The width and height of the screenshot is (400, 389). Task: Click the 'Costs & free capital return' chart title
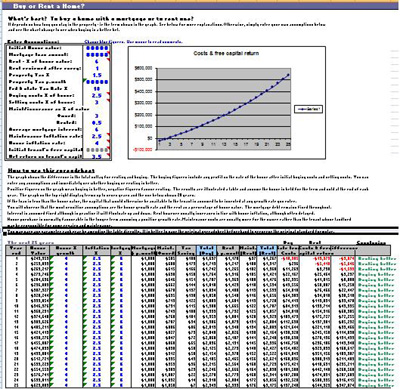pyautogui.click(x=226, y=53)
